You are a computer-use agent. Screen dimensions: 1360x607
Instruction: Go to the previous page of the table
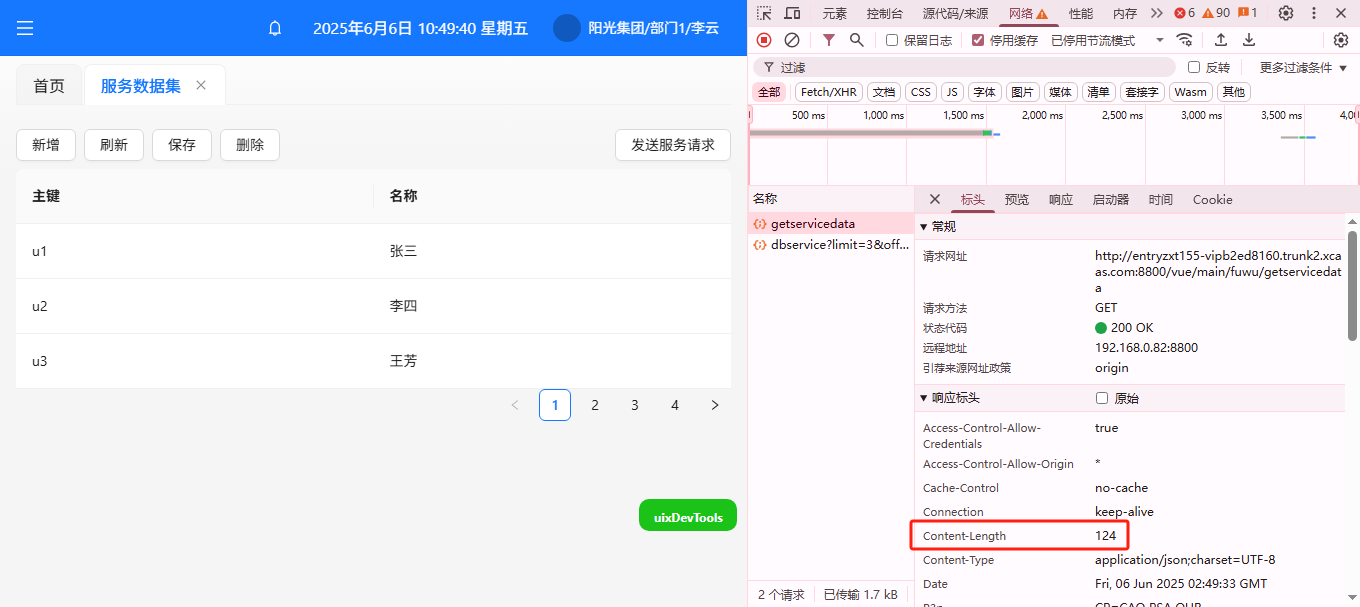515,405
